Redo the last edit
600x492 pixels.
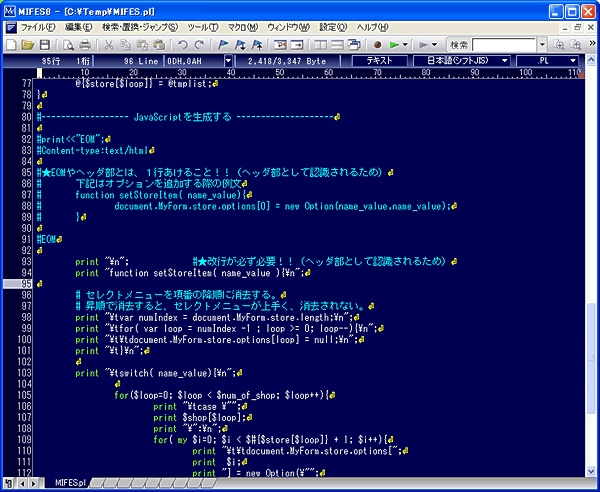(x=199, y=45)
